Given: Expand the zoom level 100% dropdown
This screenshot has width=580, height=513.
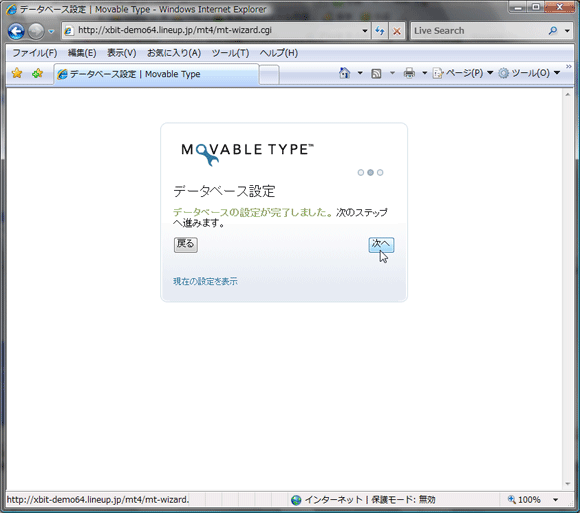Looking at the screenshot, I should pyautogui.click(x=555, y=500).
